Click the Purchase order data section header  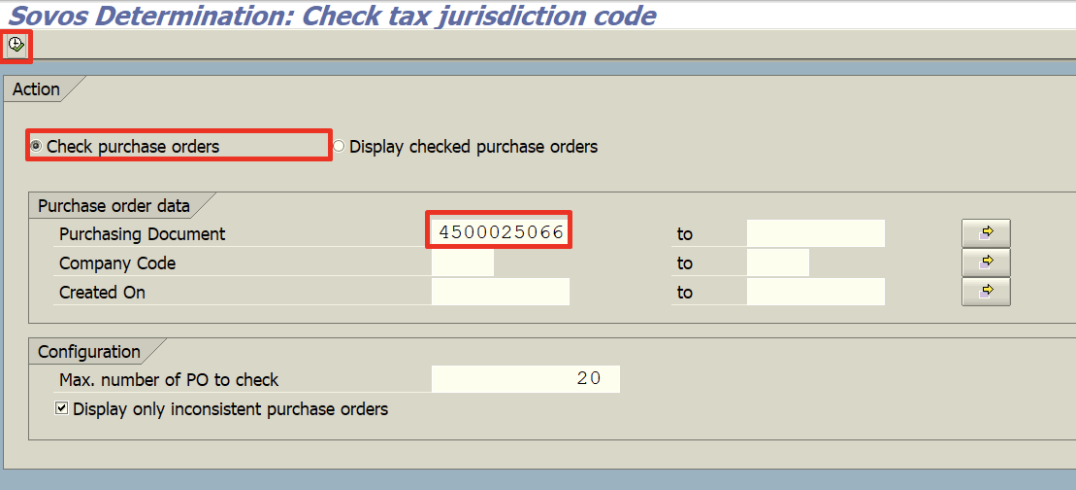tap(113, 206)
